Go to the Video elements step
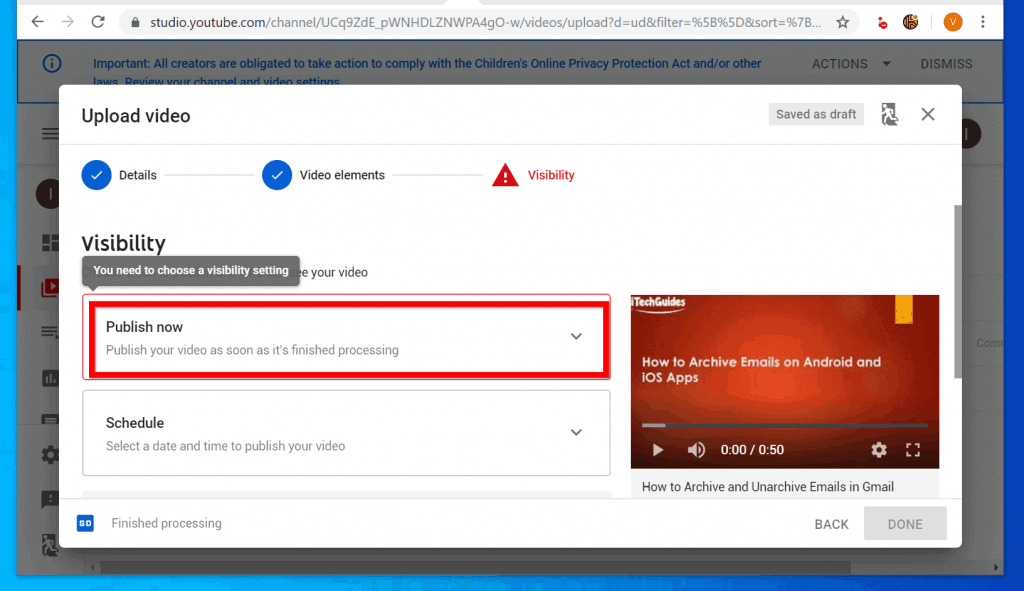Screen dimensions: 1024x591 pyautogui.click(x=323, y=175)
